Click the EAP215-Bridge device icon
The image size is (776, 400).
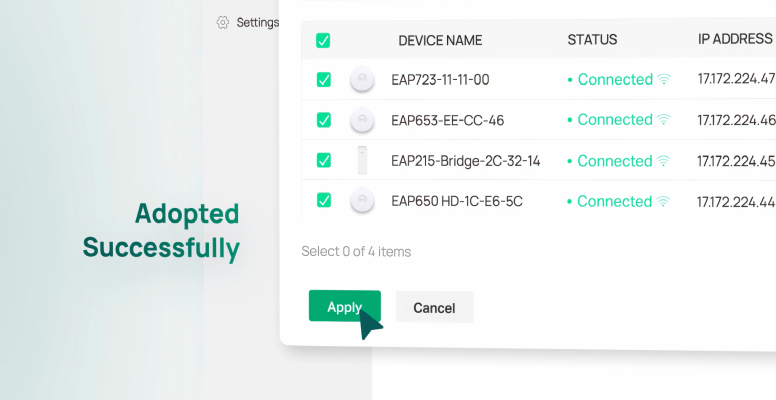click(362, 160)
